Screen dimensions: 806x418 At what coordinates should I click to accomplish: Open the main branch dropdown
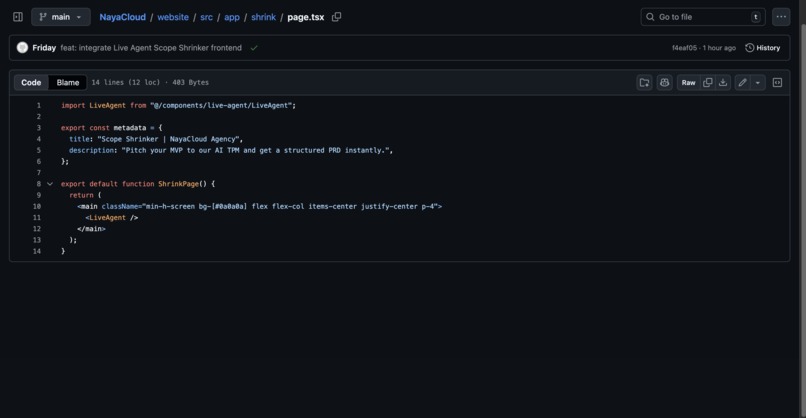[61, 17]
